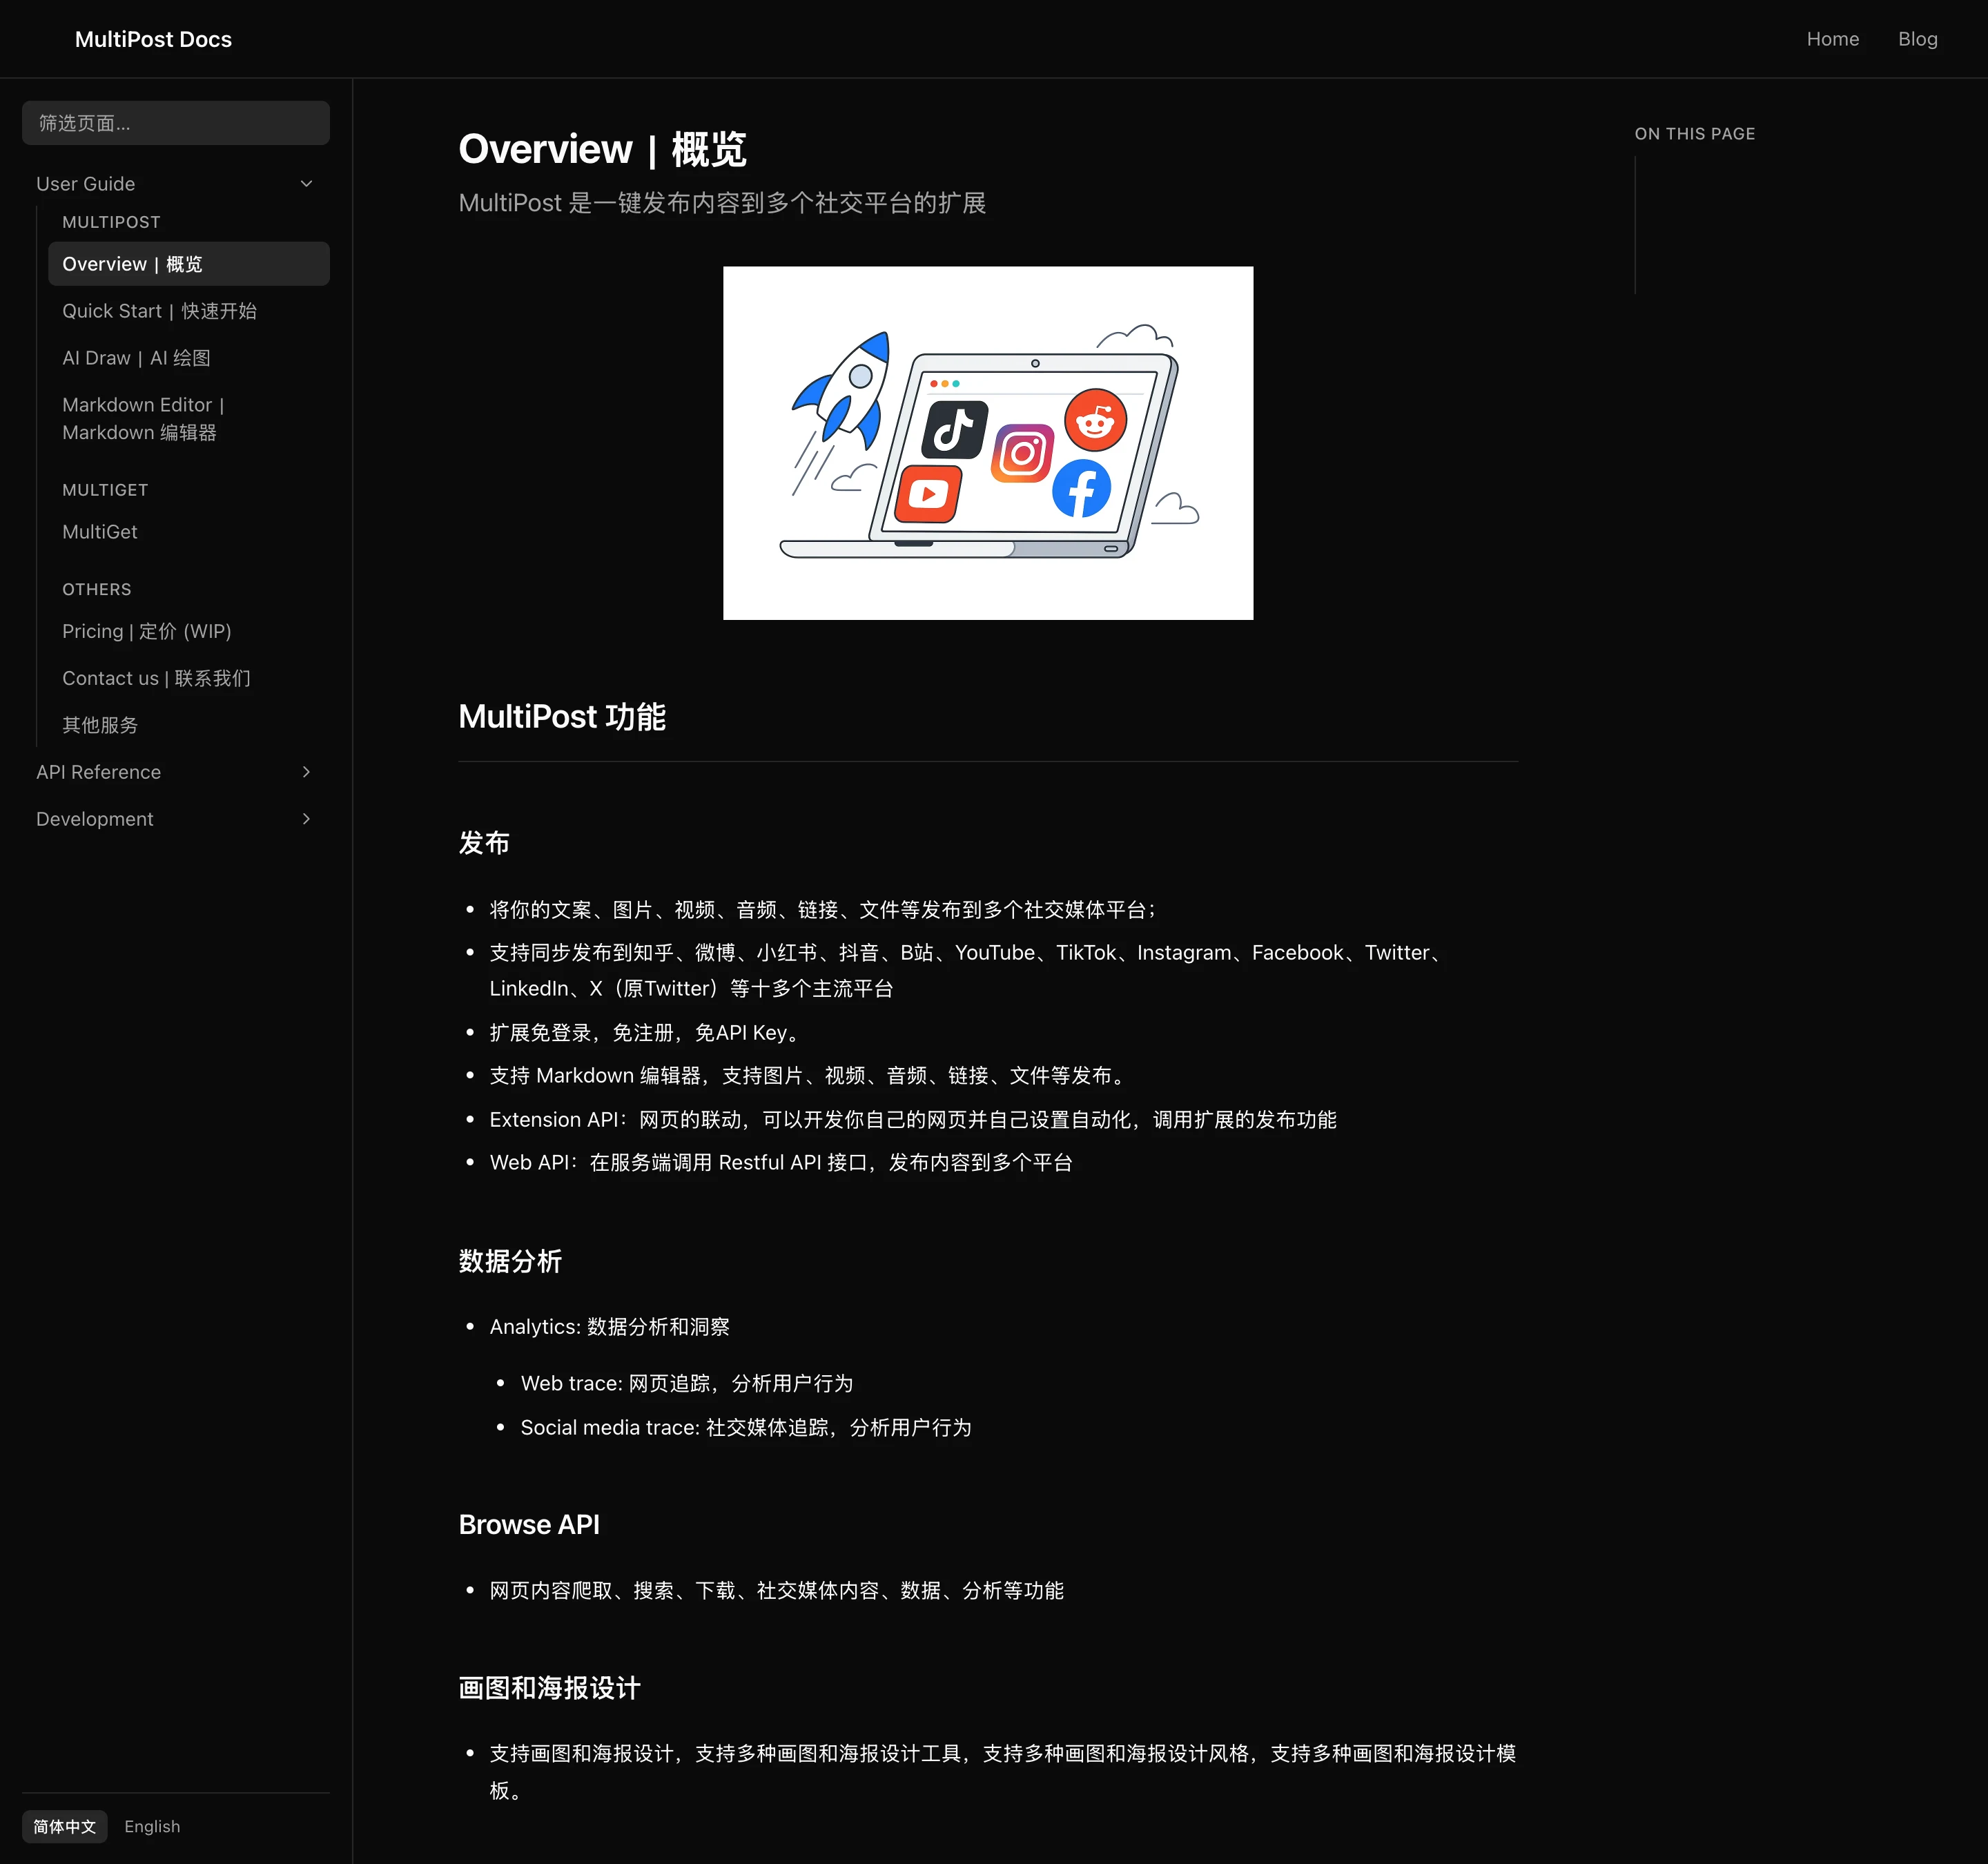
Task: Click the rocket icon in the illustration
Action: click(x=842, y=392)
